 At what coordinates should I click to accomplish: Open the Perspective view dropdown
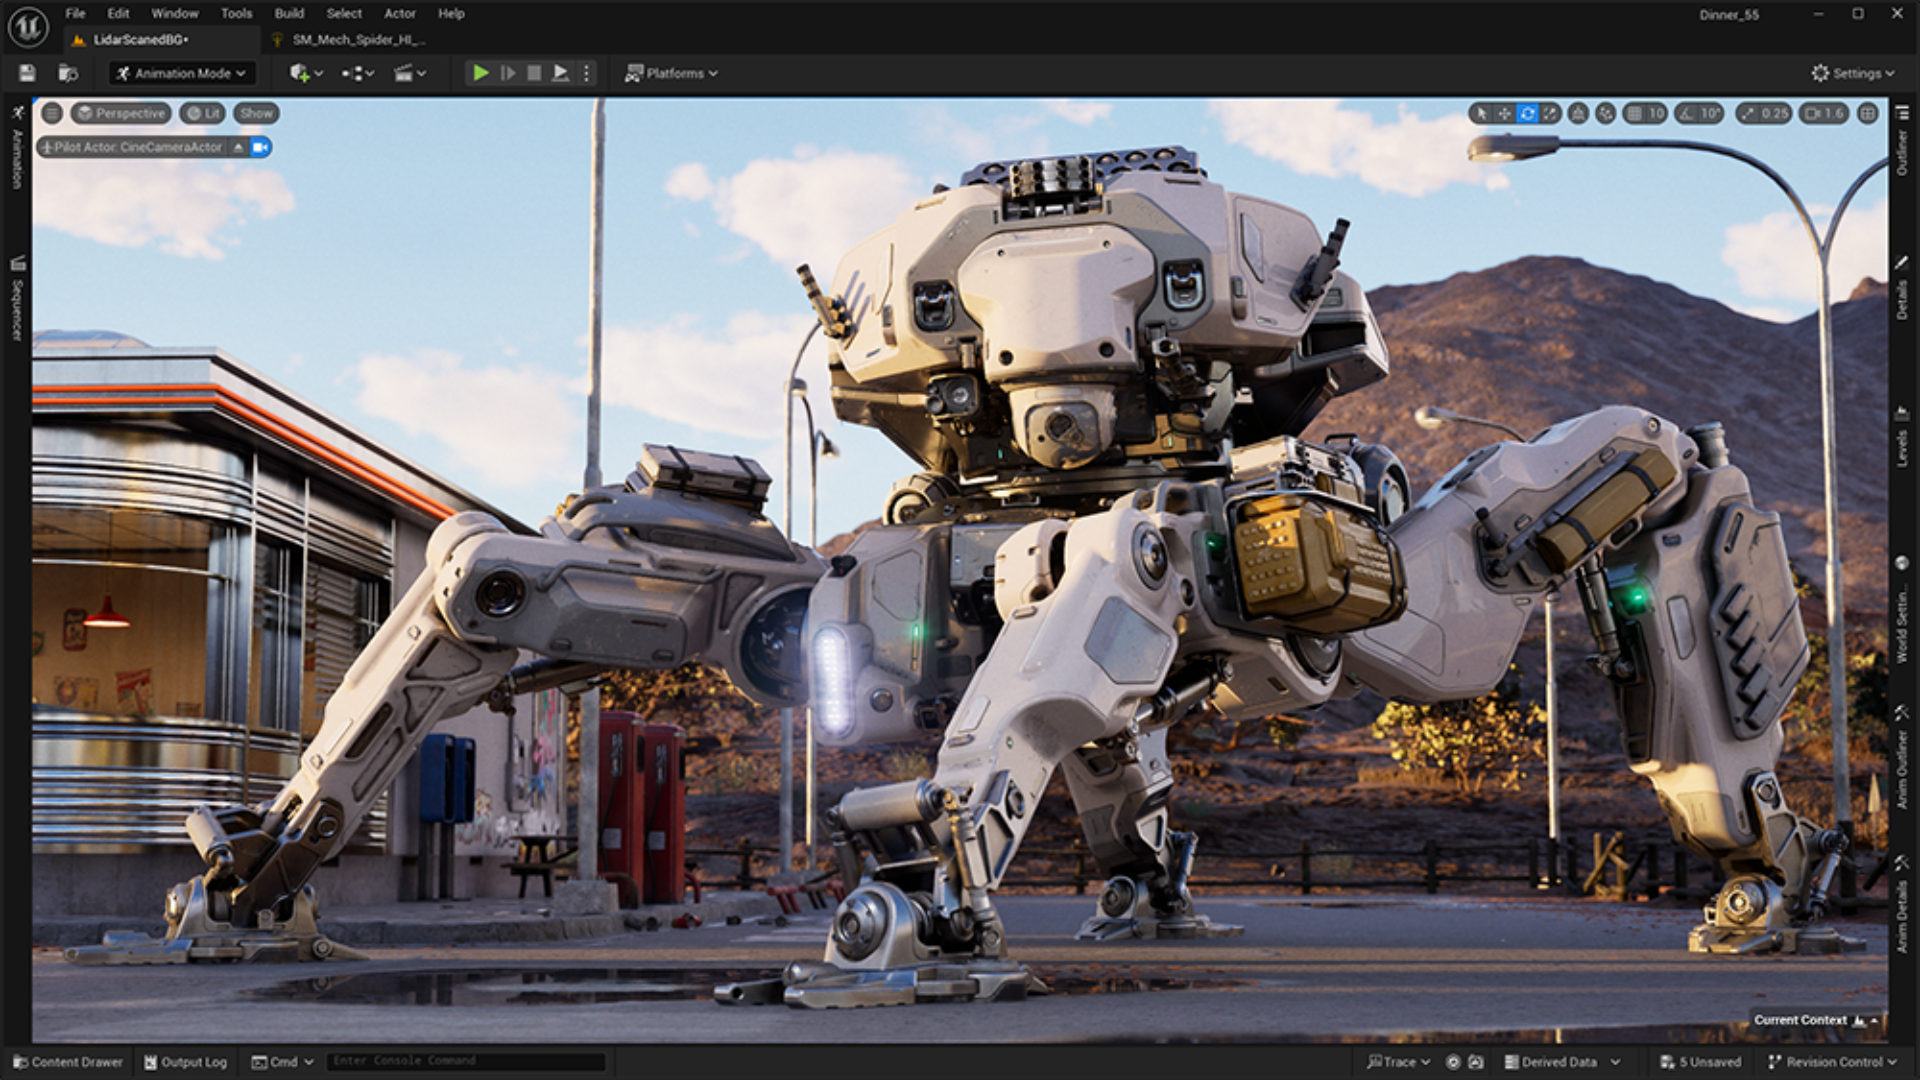pos(122,113)
